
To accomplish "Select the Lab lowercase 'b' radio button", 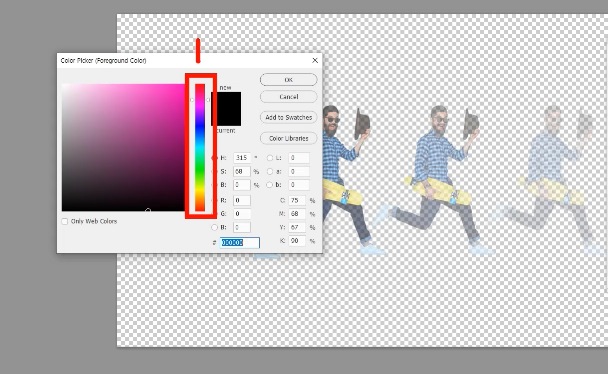I will [270, 185].
